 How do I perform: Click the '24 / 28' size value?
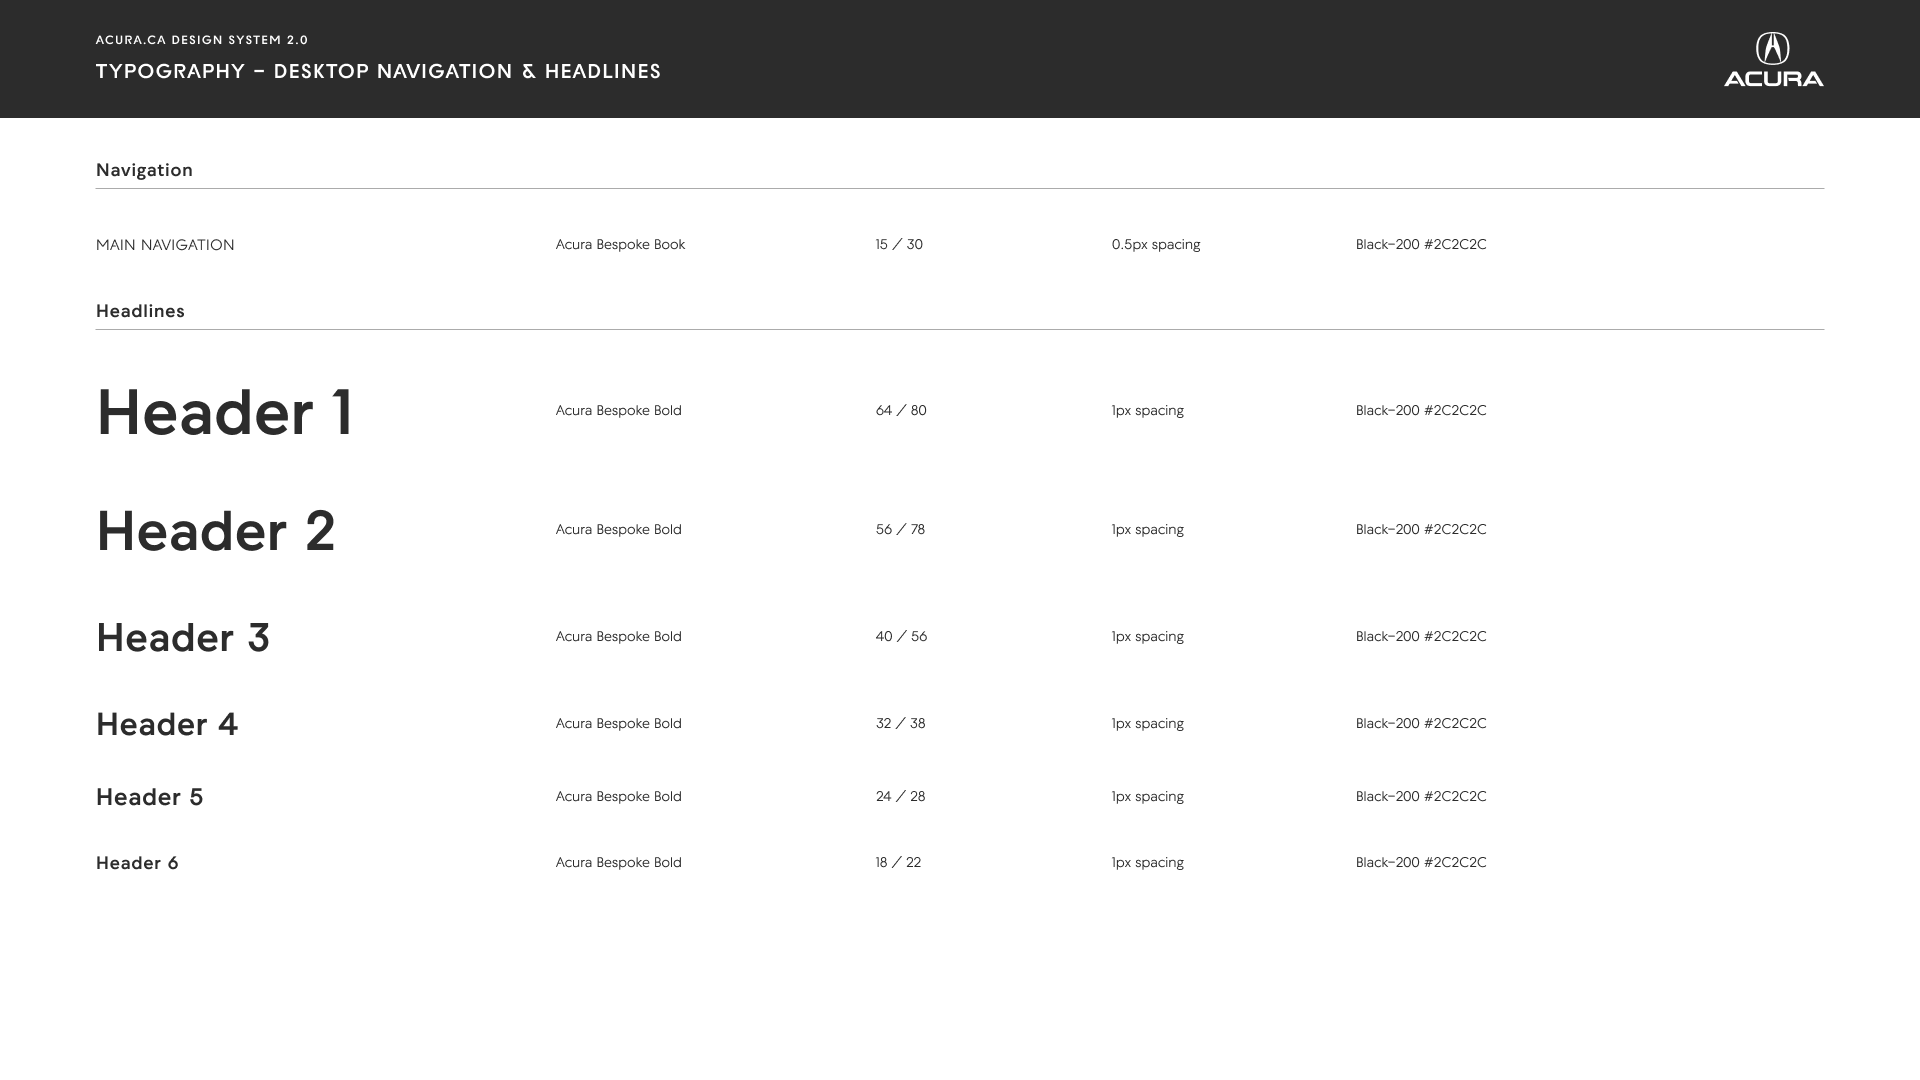(x=900, y=797)
